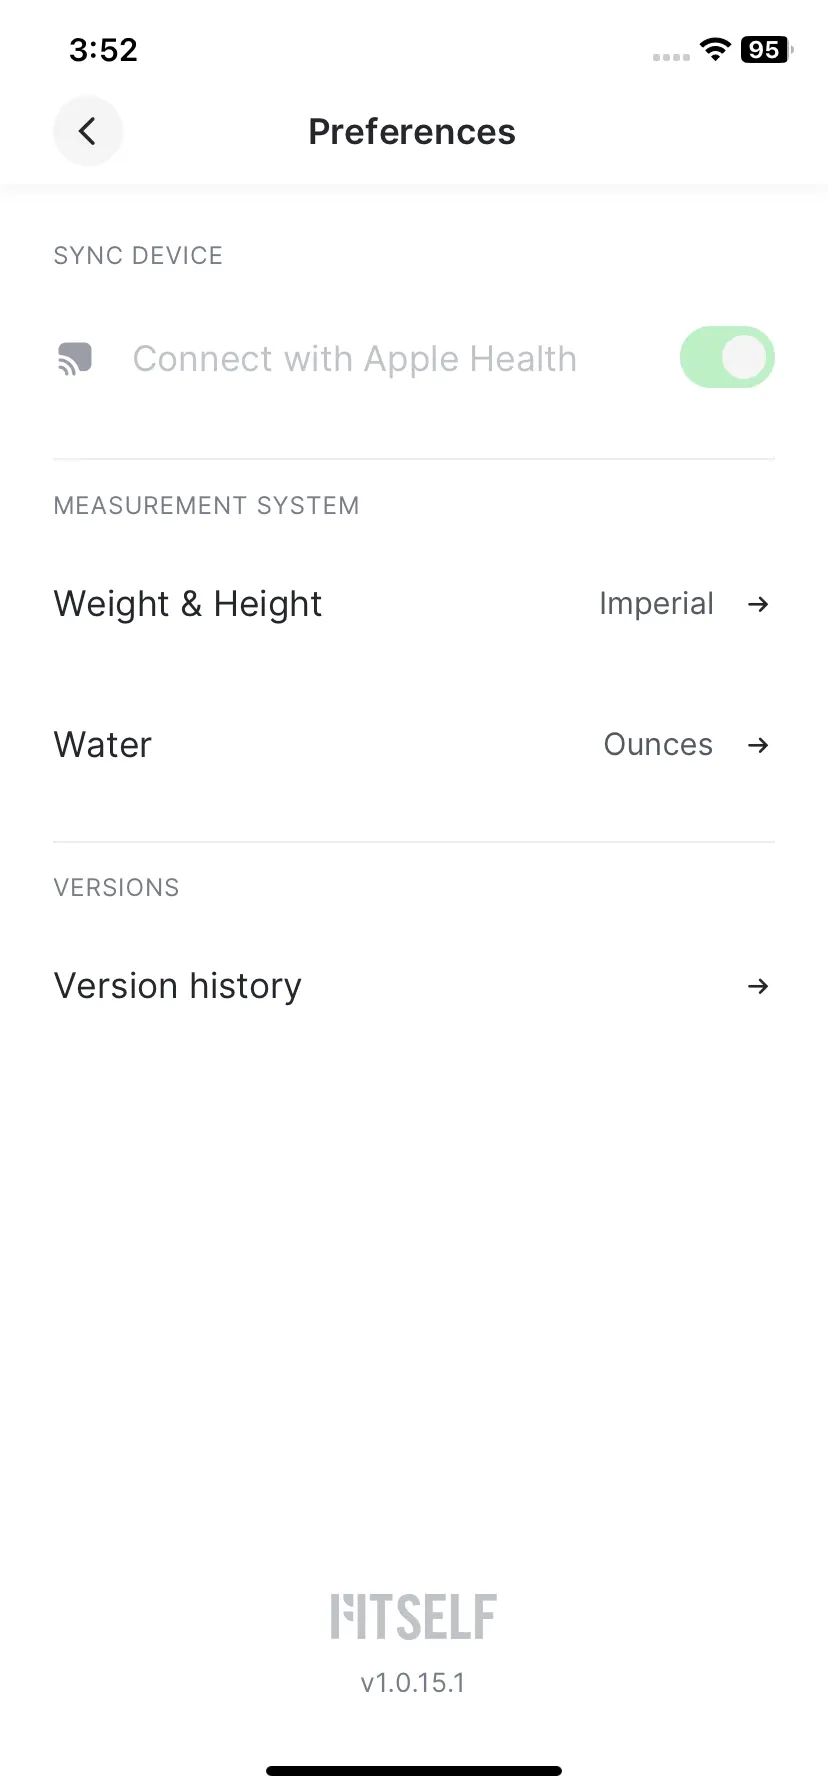Click the battery level indicator

(766, 50)
